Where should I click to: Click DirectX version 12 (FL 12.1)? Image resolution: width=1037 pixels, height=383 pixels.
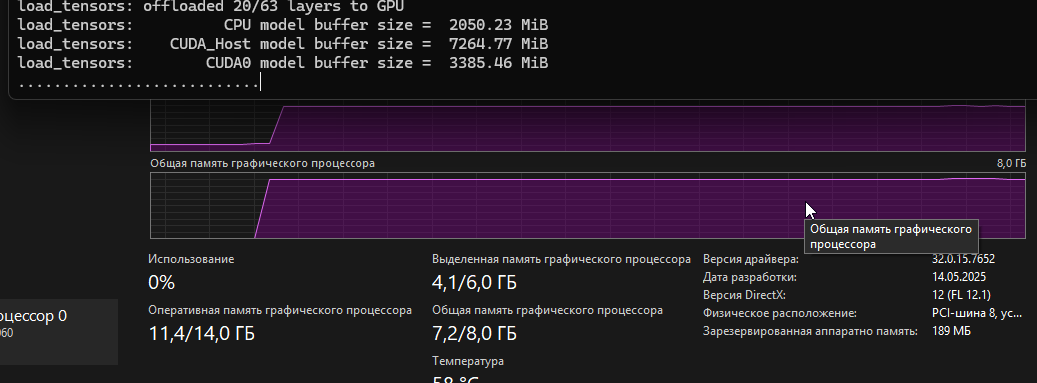961,295
